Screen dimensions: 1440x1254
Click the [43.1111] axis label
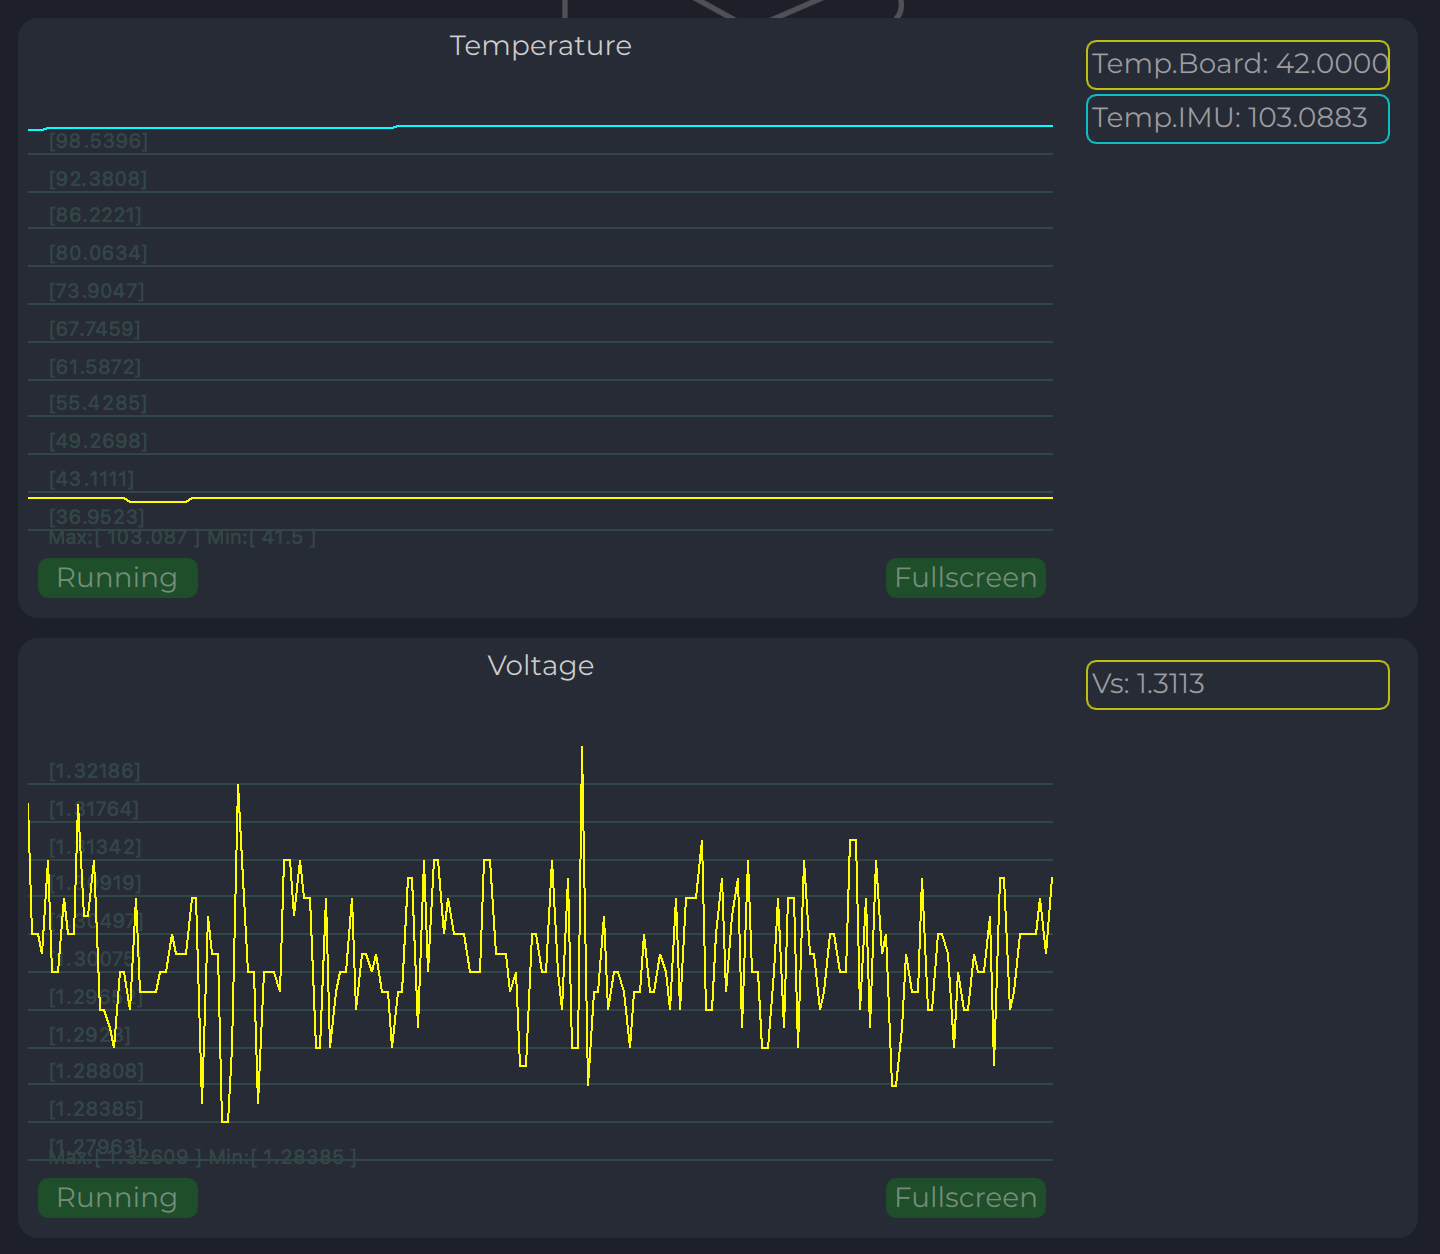click(x=91, y=479)
